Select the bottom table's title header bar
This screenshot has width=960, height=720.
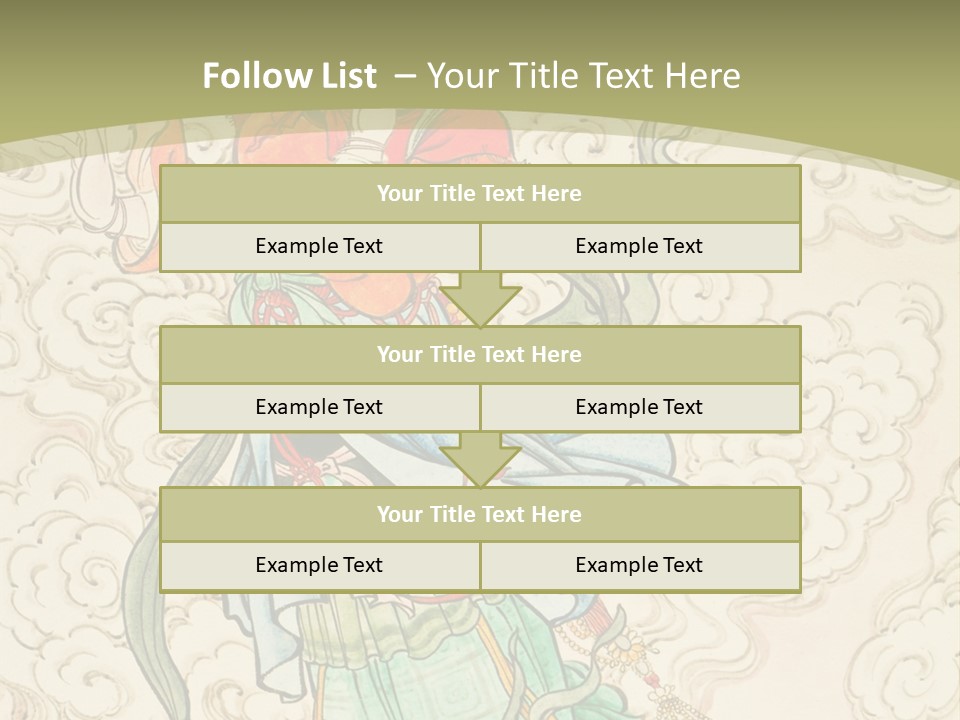[x=480, y=514]
